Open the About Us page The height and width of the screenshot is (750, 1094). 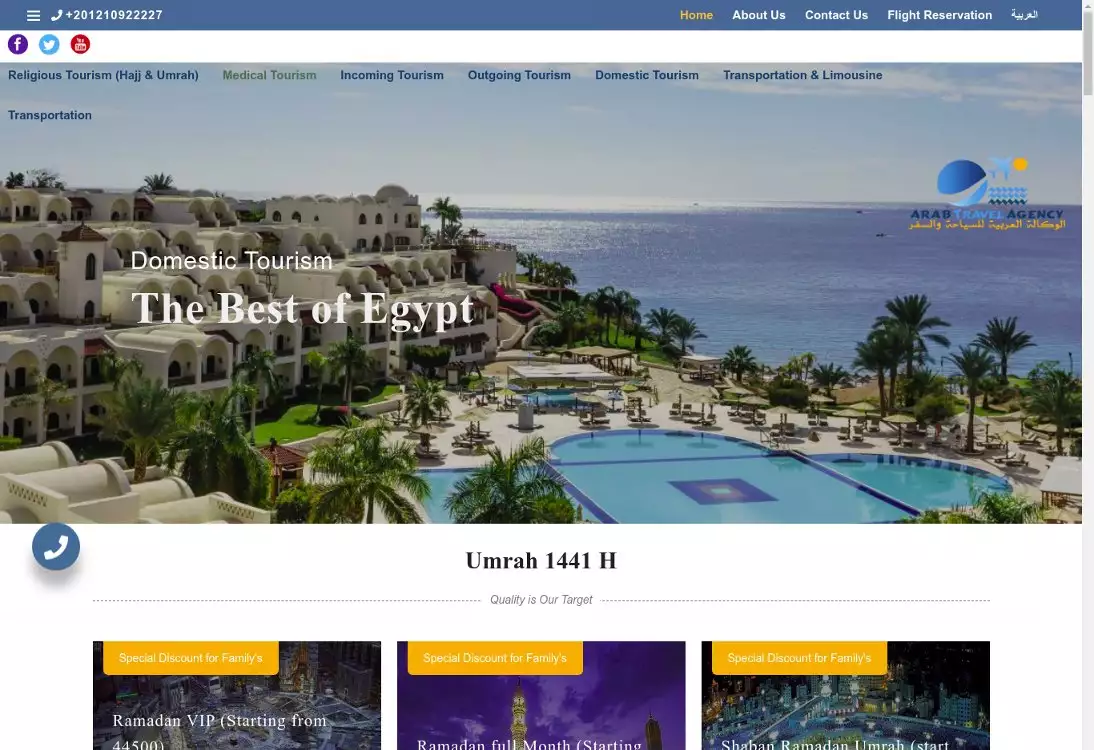coord(758,15)
